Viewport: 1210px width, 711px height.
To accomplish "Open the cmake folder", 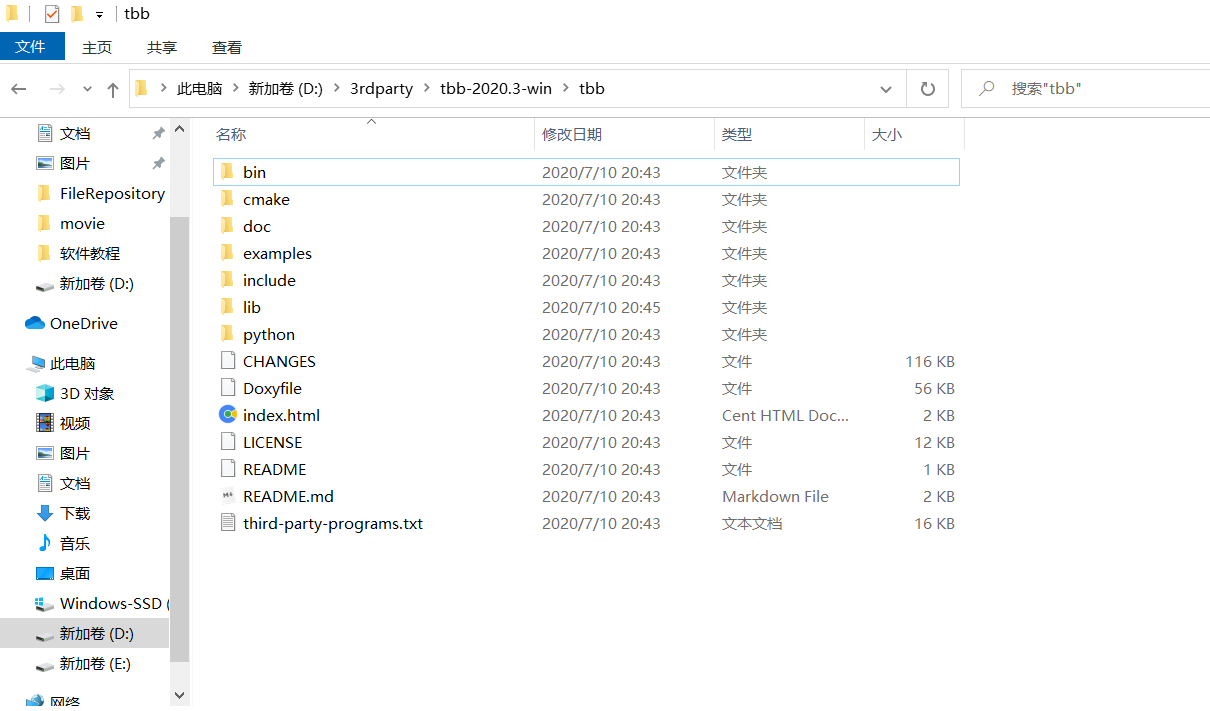I will point(266,199).
